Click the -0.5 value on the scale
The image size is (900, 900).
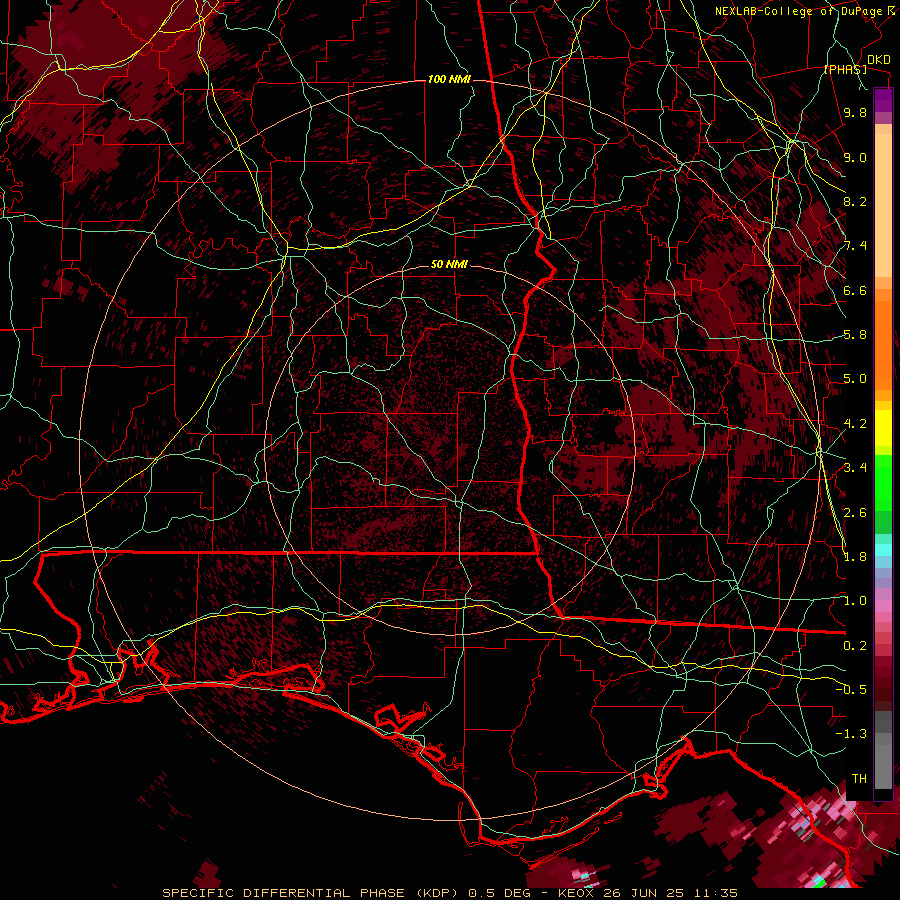pyautogui.click(x=851, y=689)
